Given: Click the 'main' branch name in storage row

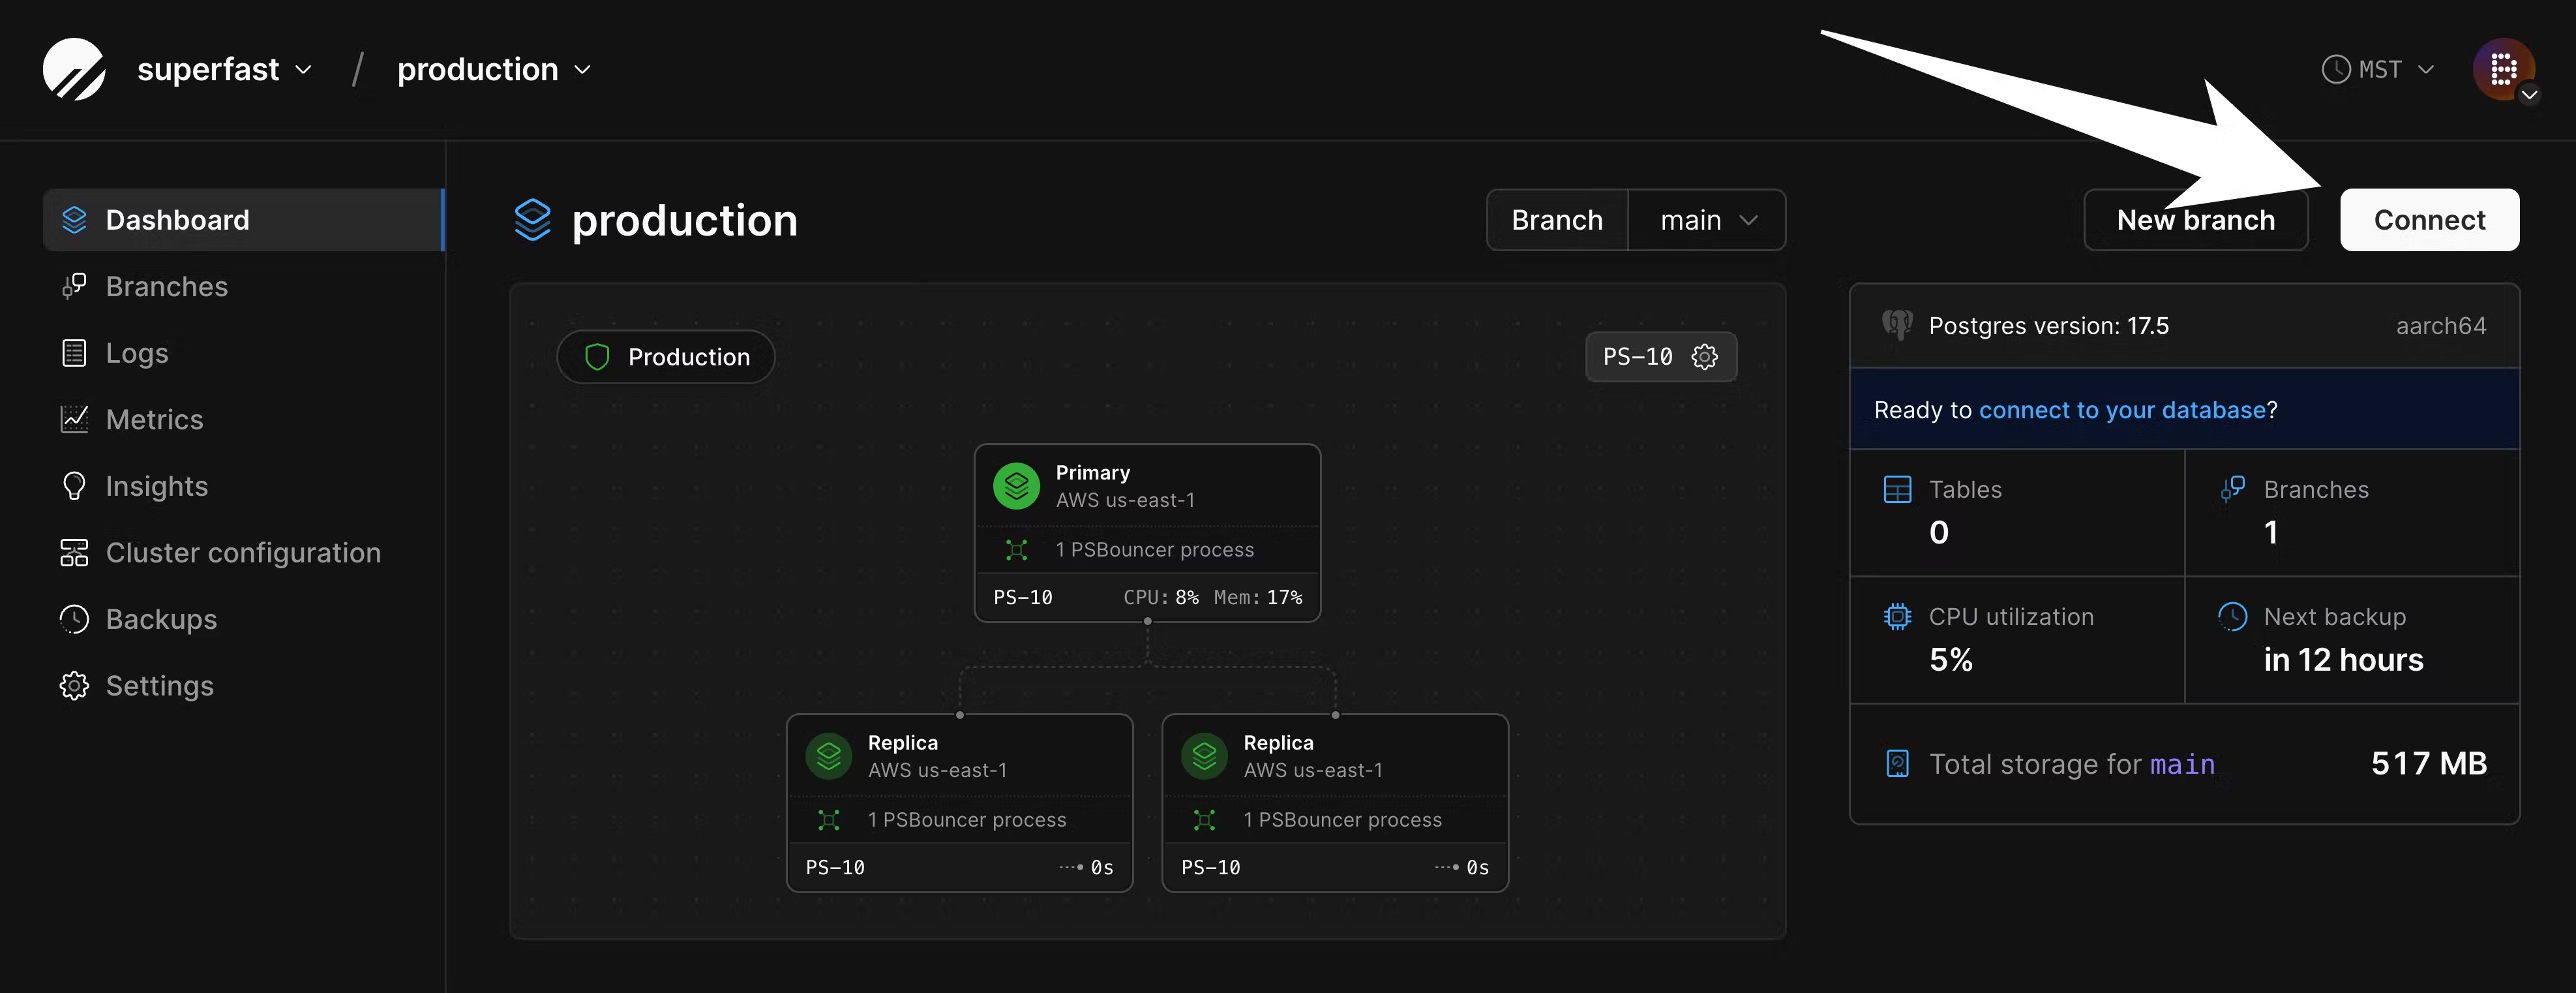Looking at the screenshot, I should 2182,765.
